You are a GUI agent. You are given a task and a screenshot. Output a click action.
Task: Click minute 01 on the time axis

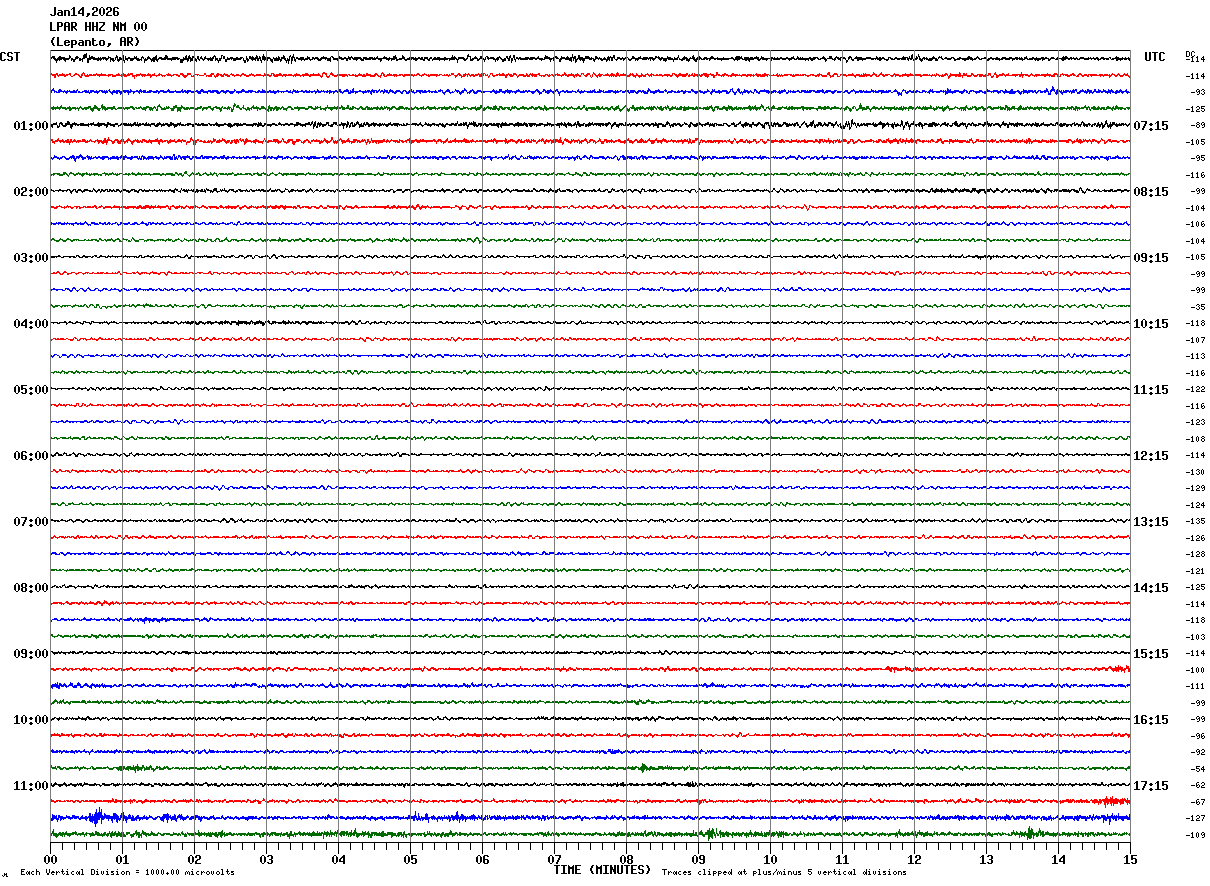(x=122, y=859)
